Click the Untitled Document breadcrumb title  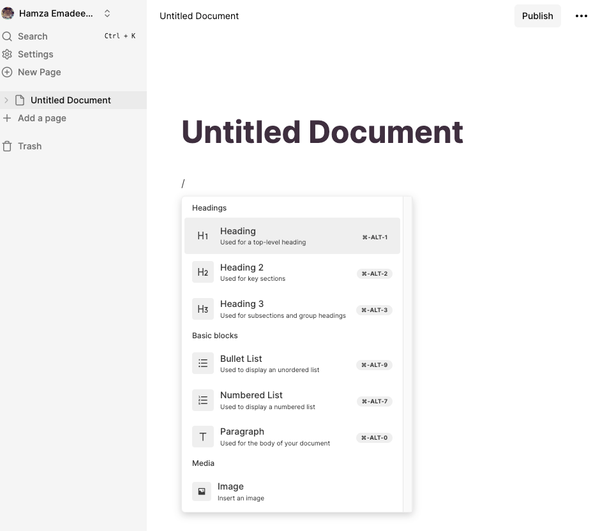pyautogui.click(x=199, y=16)
